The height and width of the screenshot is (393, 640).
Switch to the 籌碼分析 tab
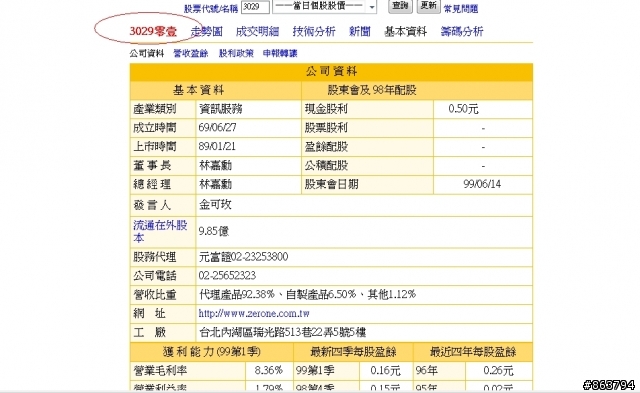(462, 31)
